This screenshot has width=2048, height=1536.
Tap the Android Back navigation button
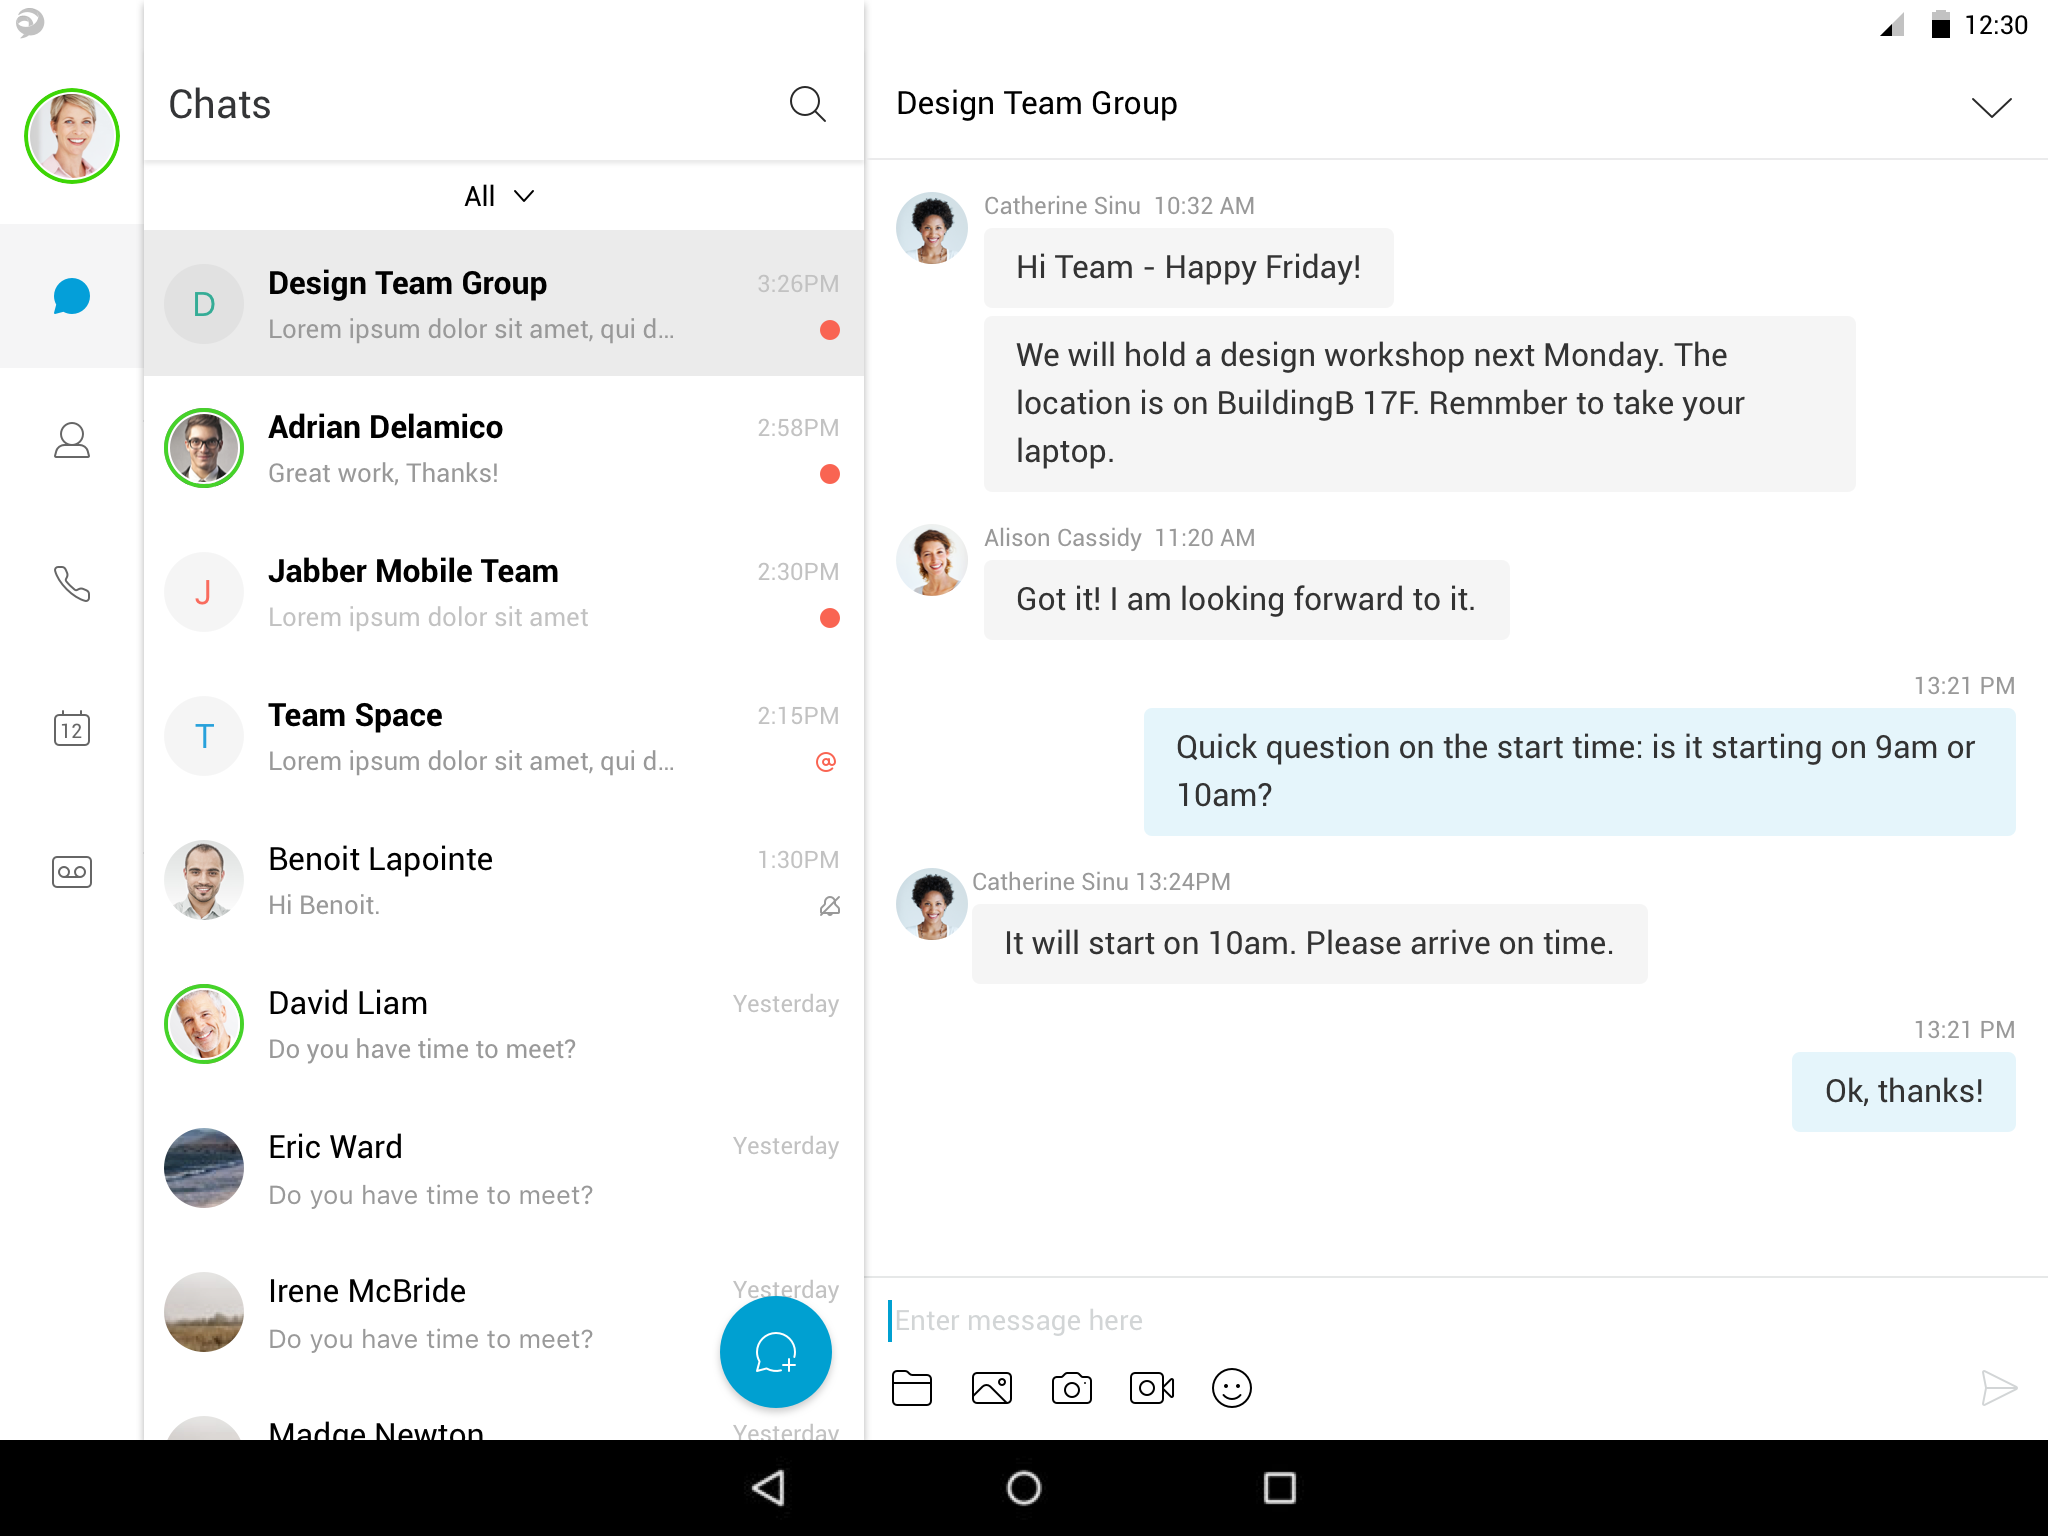pos(768,1488)
